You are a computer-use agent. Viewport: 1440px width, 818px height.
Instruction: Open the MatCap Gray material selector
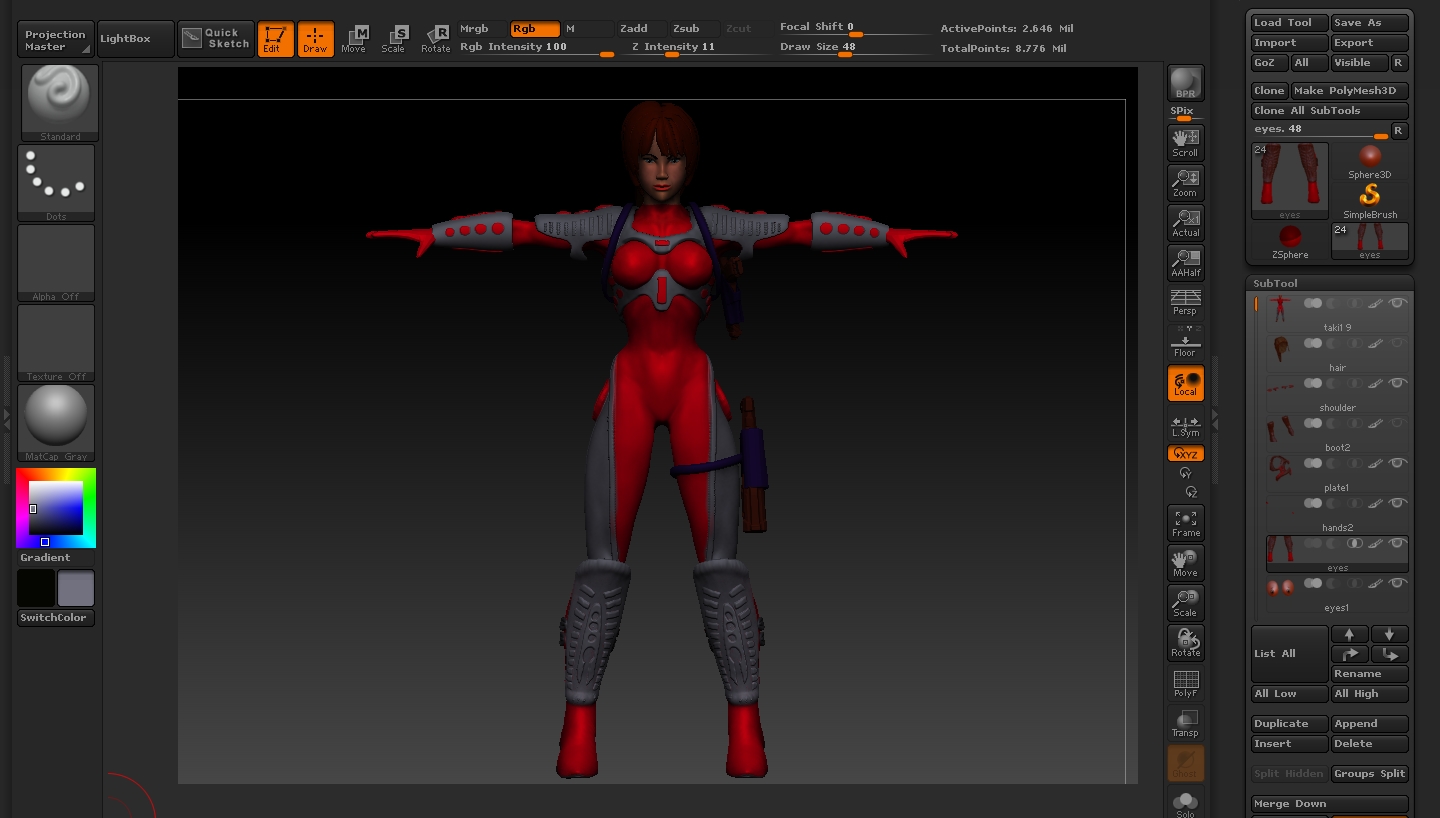(x=56, y=423)
